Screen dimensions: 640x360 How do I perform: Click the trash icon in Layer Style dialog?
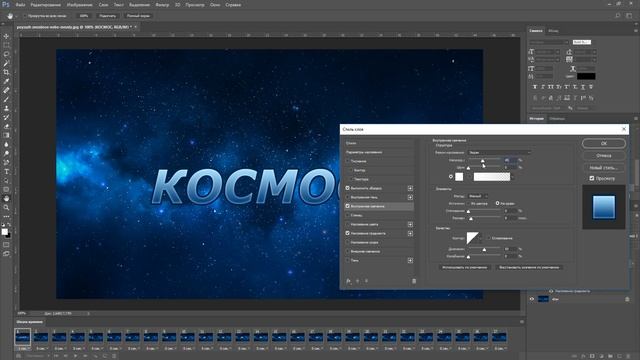[x=414, y=281]
